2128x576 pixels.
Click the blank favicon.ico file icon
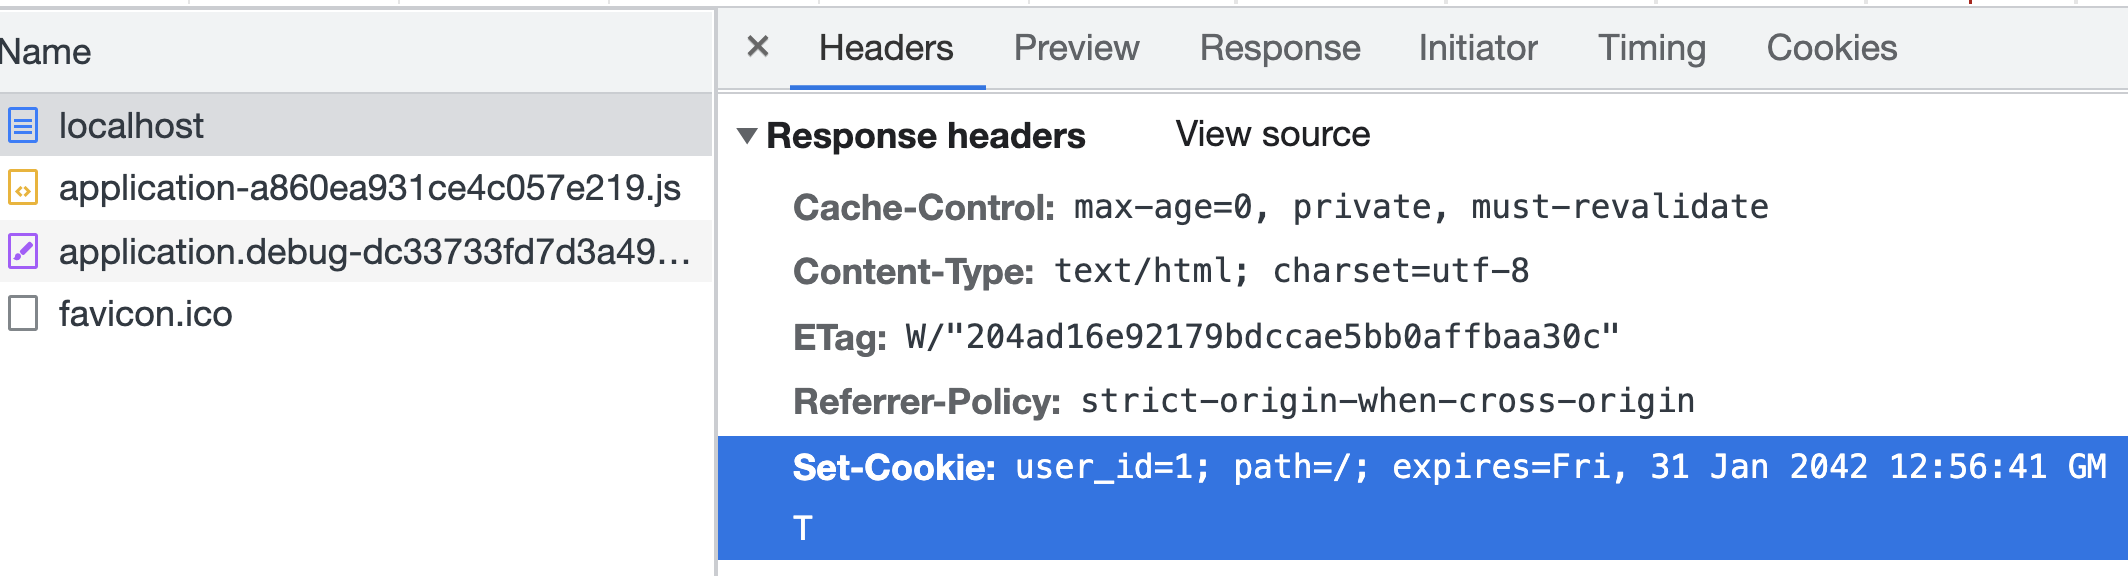pyautogui.click(x=23, y=313)
